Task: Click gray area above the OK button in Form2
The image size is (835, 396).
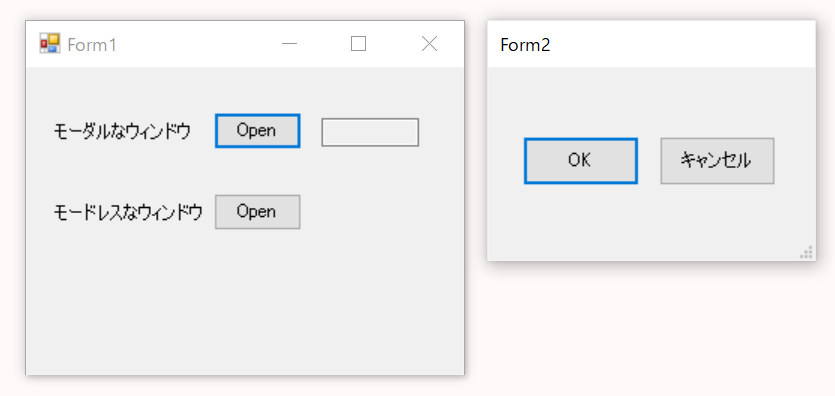Action: pos(581,101)
